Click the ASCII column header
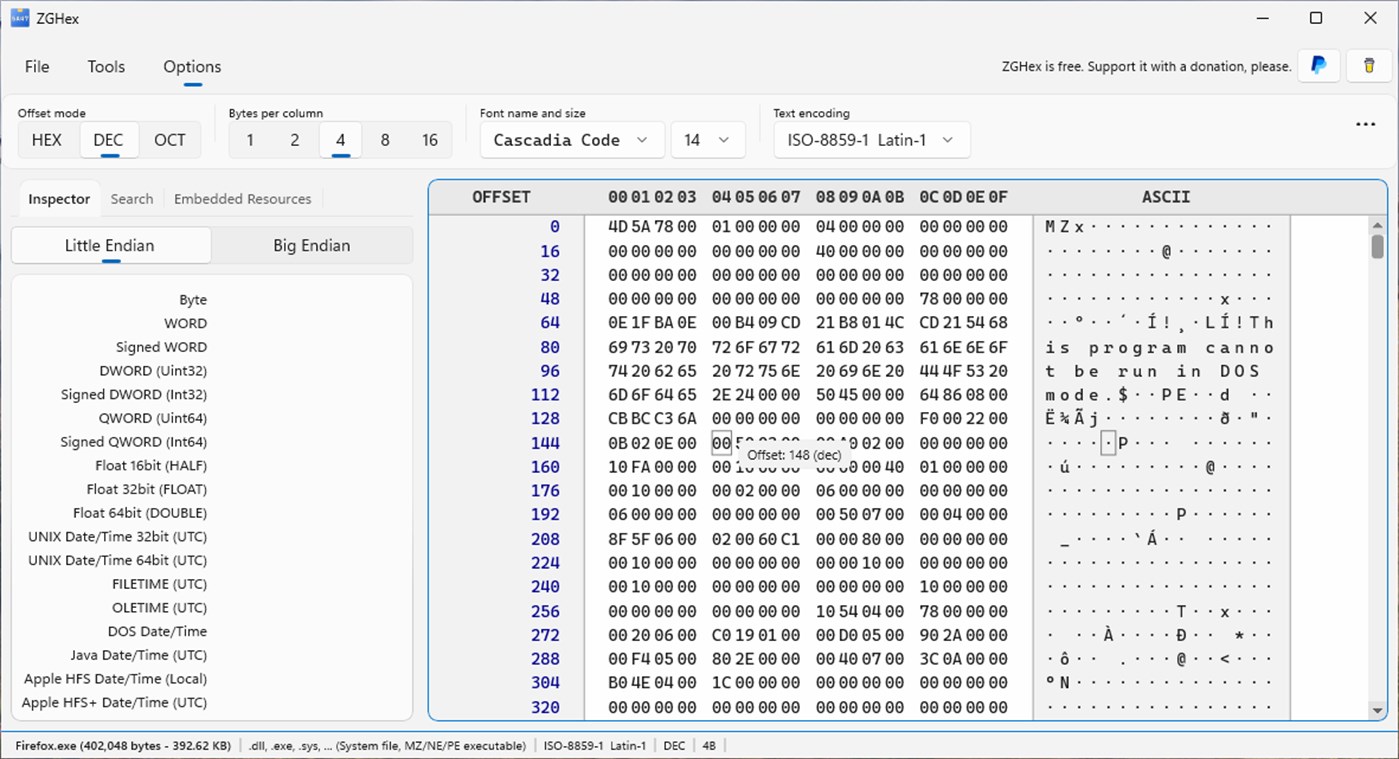 [x=1166, y=197]
